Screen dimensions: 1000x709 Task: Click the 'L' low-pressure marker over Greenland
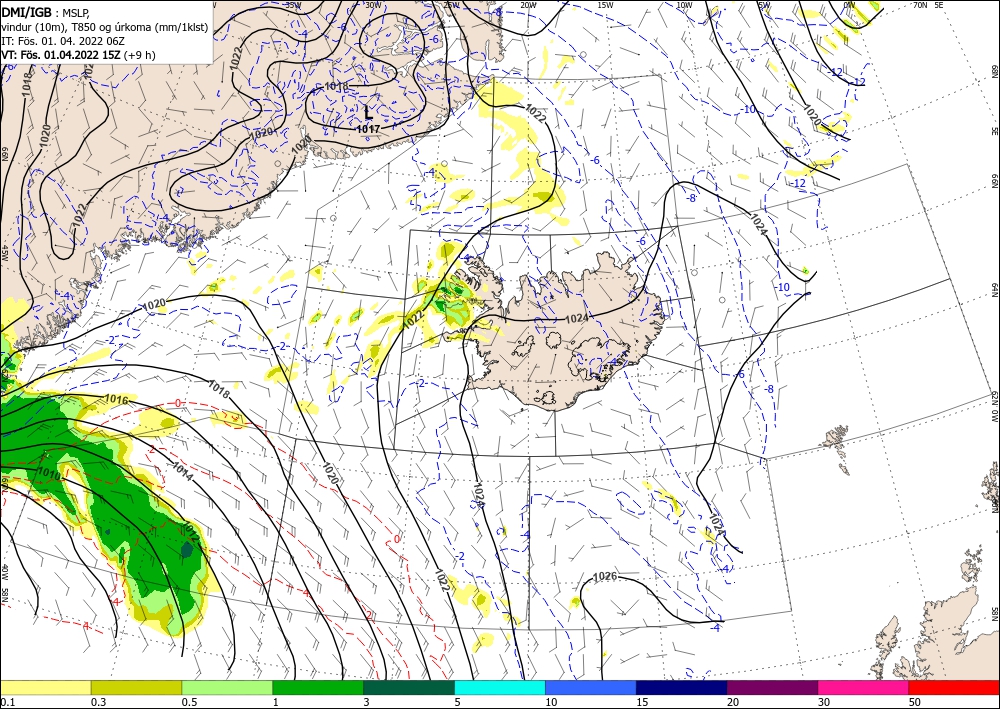pyautogui.click(x=368, y=113)
